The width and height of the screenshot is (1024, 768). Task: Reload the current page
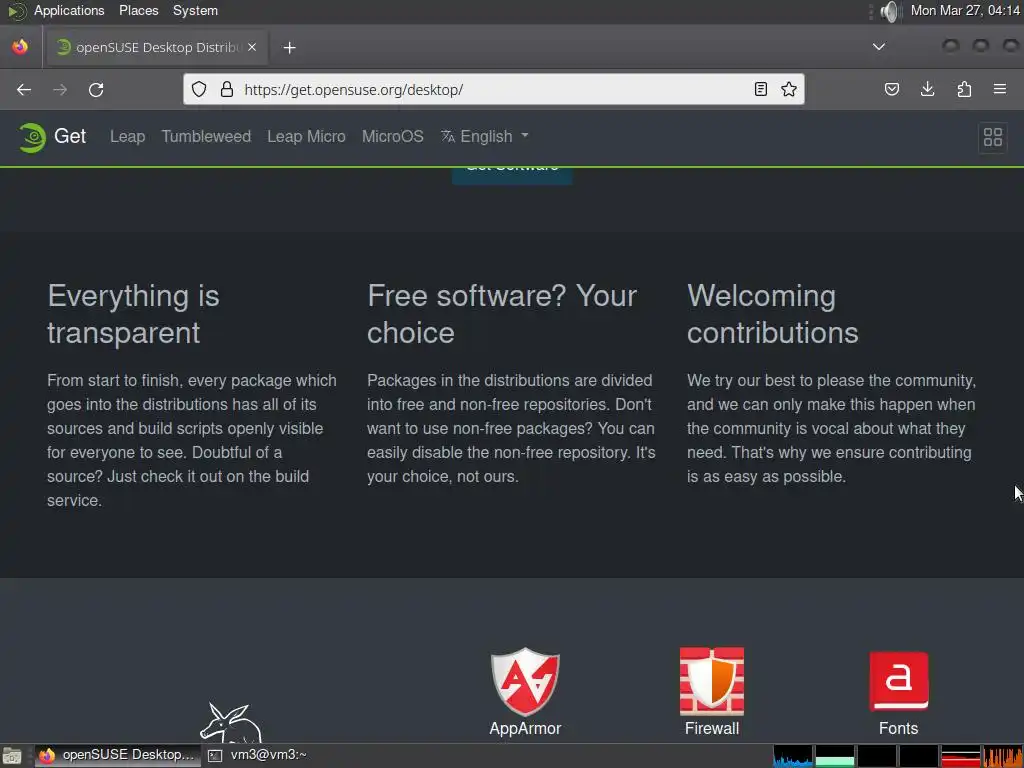coord(96,89)
